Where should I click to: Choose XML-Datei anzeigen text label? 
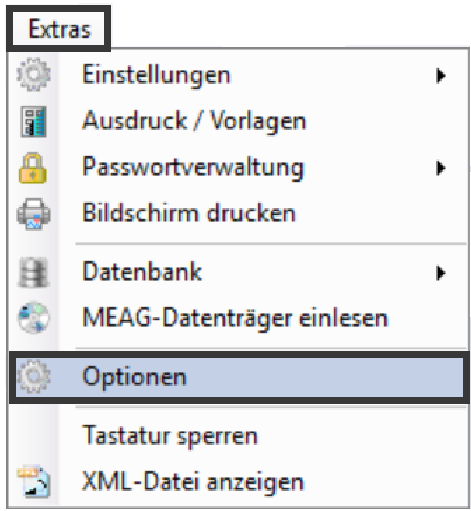[193, 482]
